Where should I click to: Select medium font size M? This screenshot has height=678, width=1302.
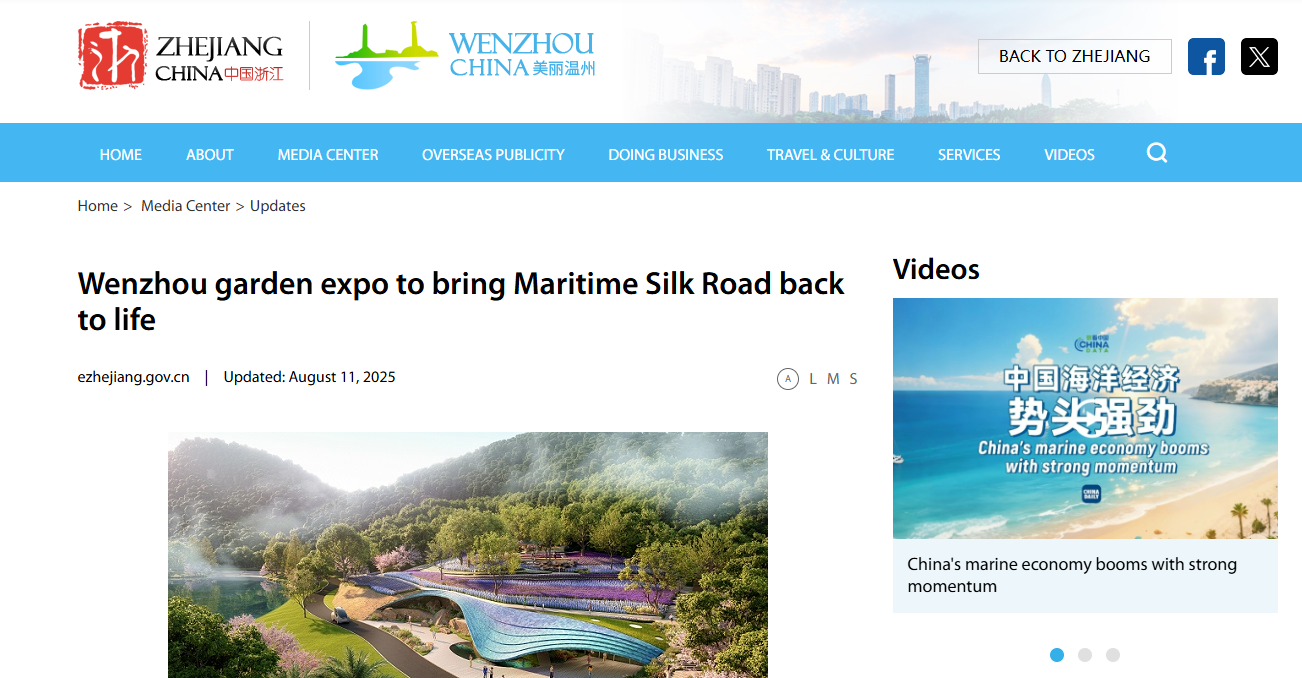(x=833, y=379)
